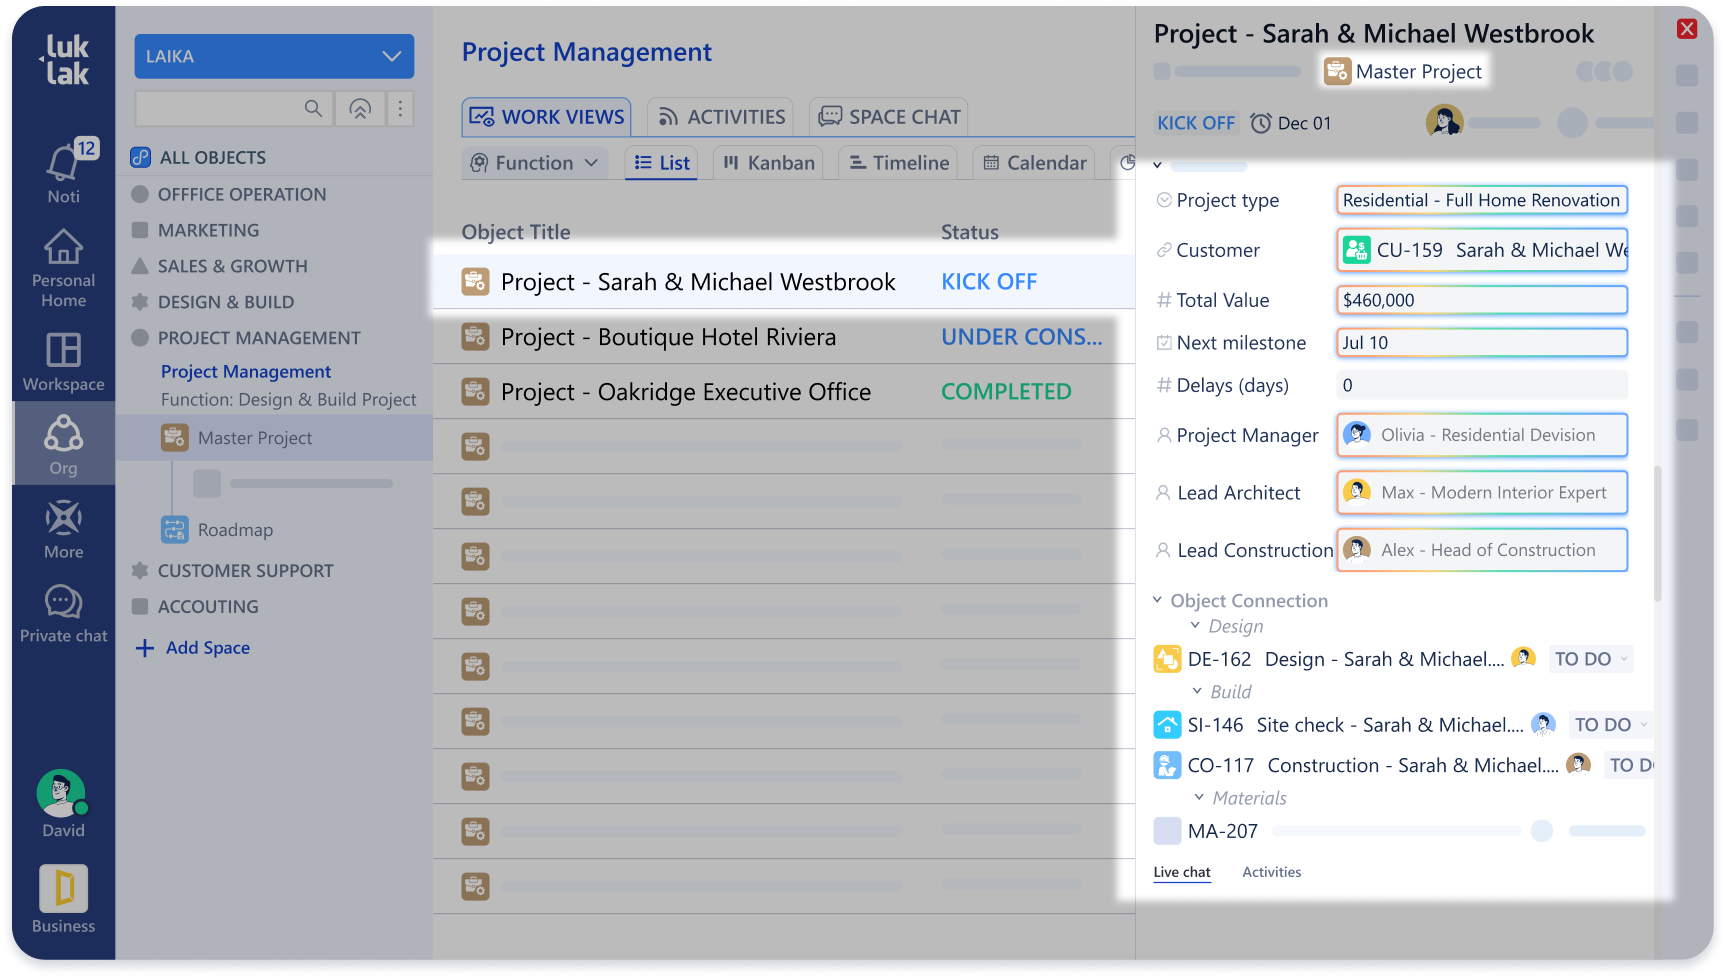Viewport: 1726px width, 978px height.
Task: Open the Function filter dropdown
Action: point(535,163)
